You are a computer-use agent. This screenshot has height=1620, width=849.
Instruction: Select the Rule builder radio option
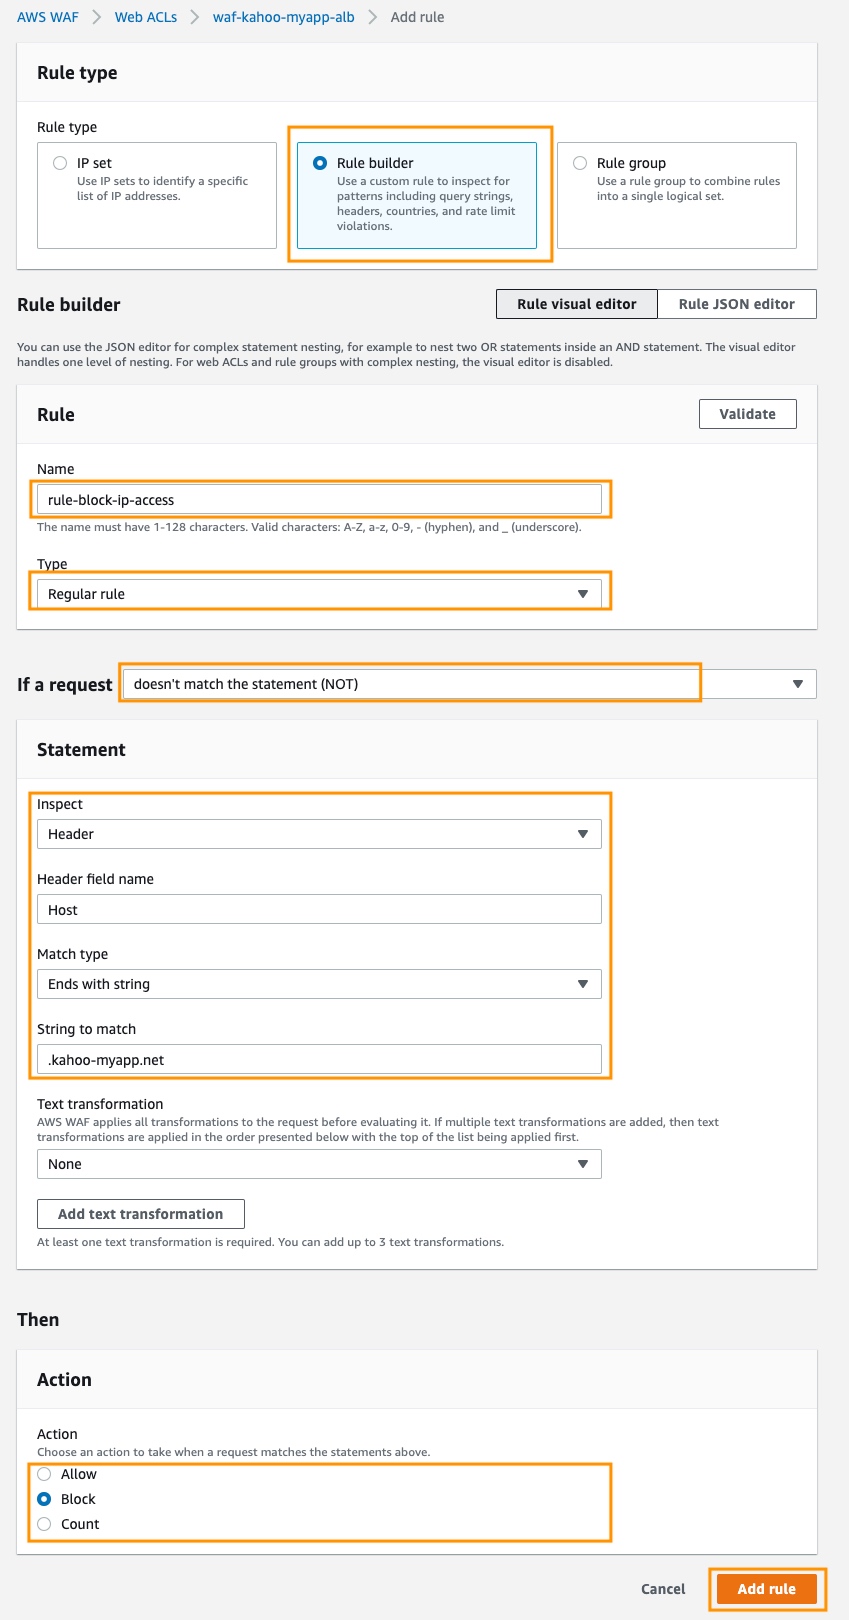click(320, 163)
